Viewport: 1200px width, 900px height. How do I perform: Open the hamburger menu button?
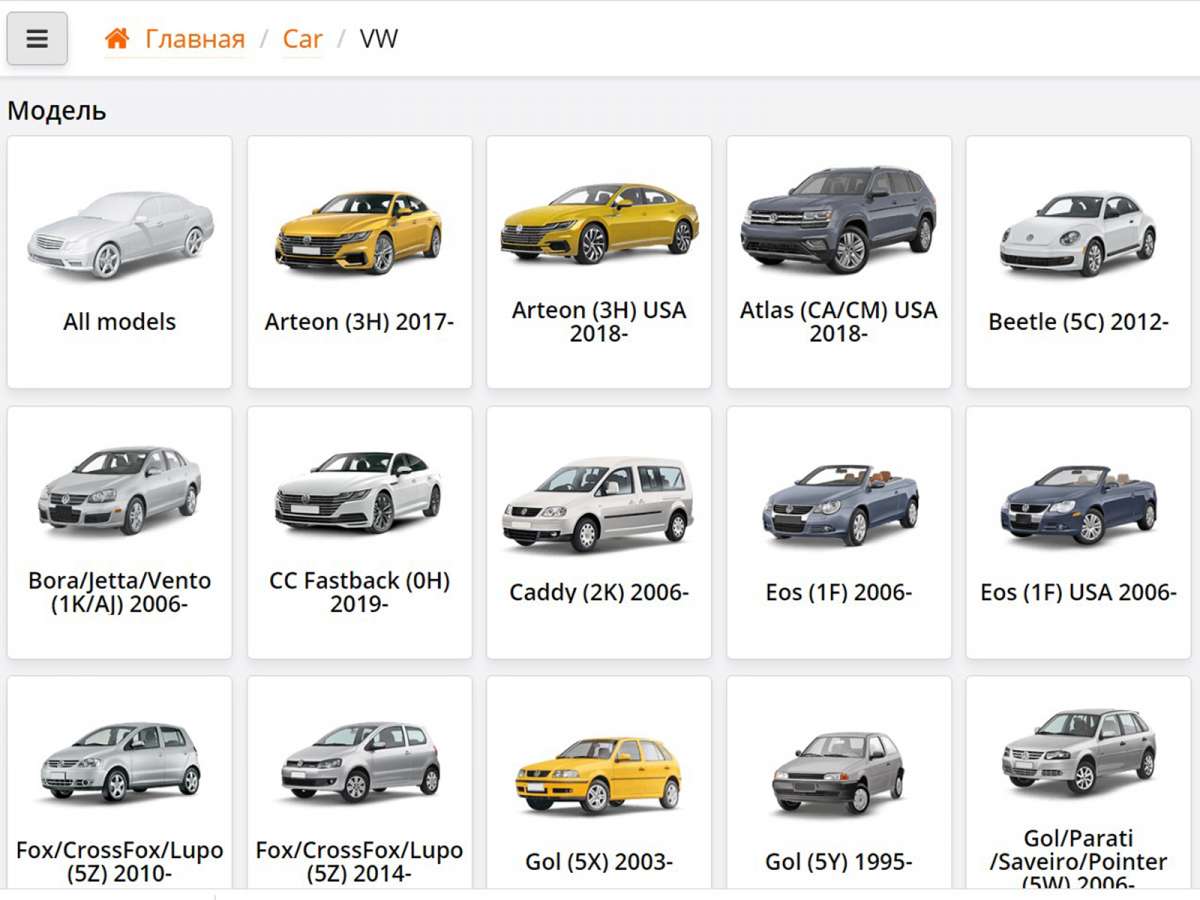click(37, 39)
